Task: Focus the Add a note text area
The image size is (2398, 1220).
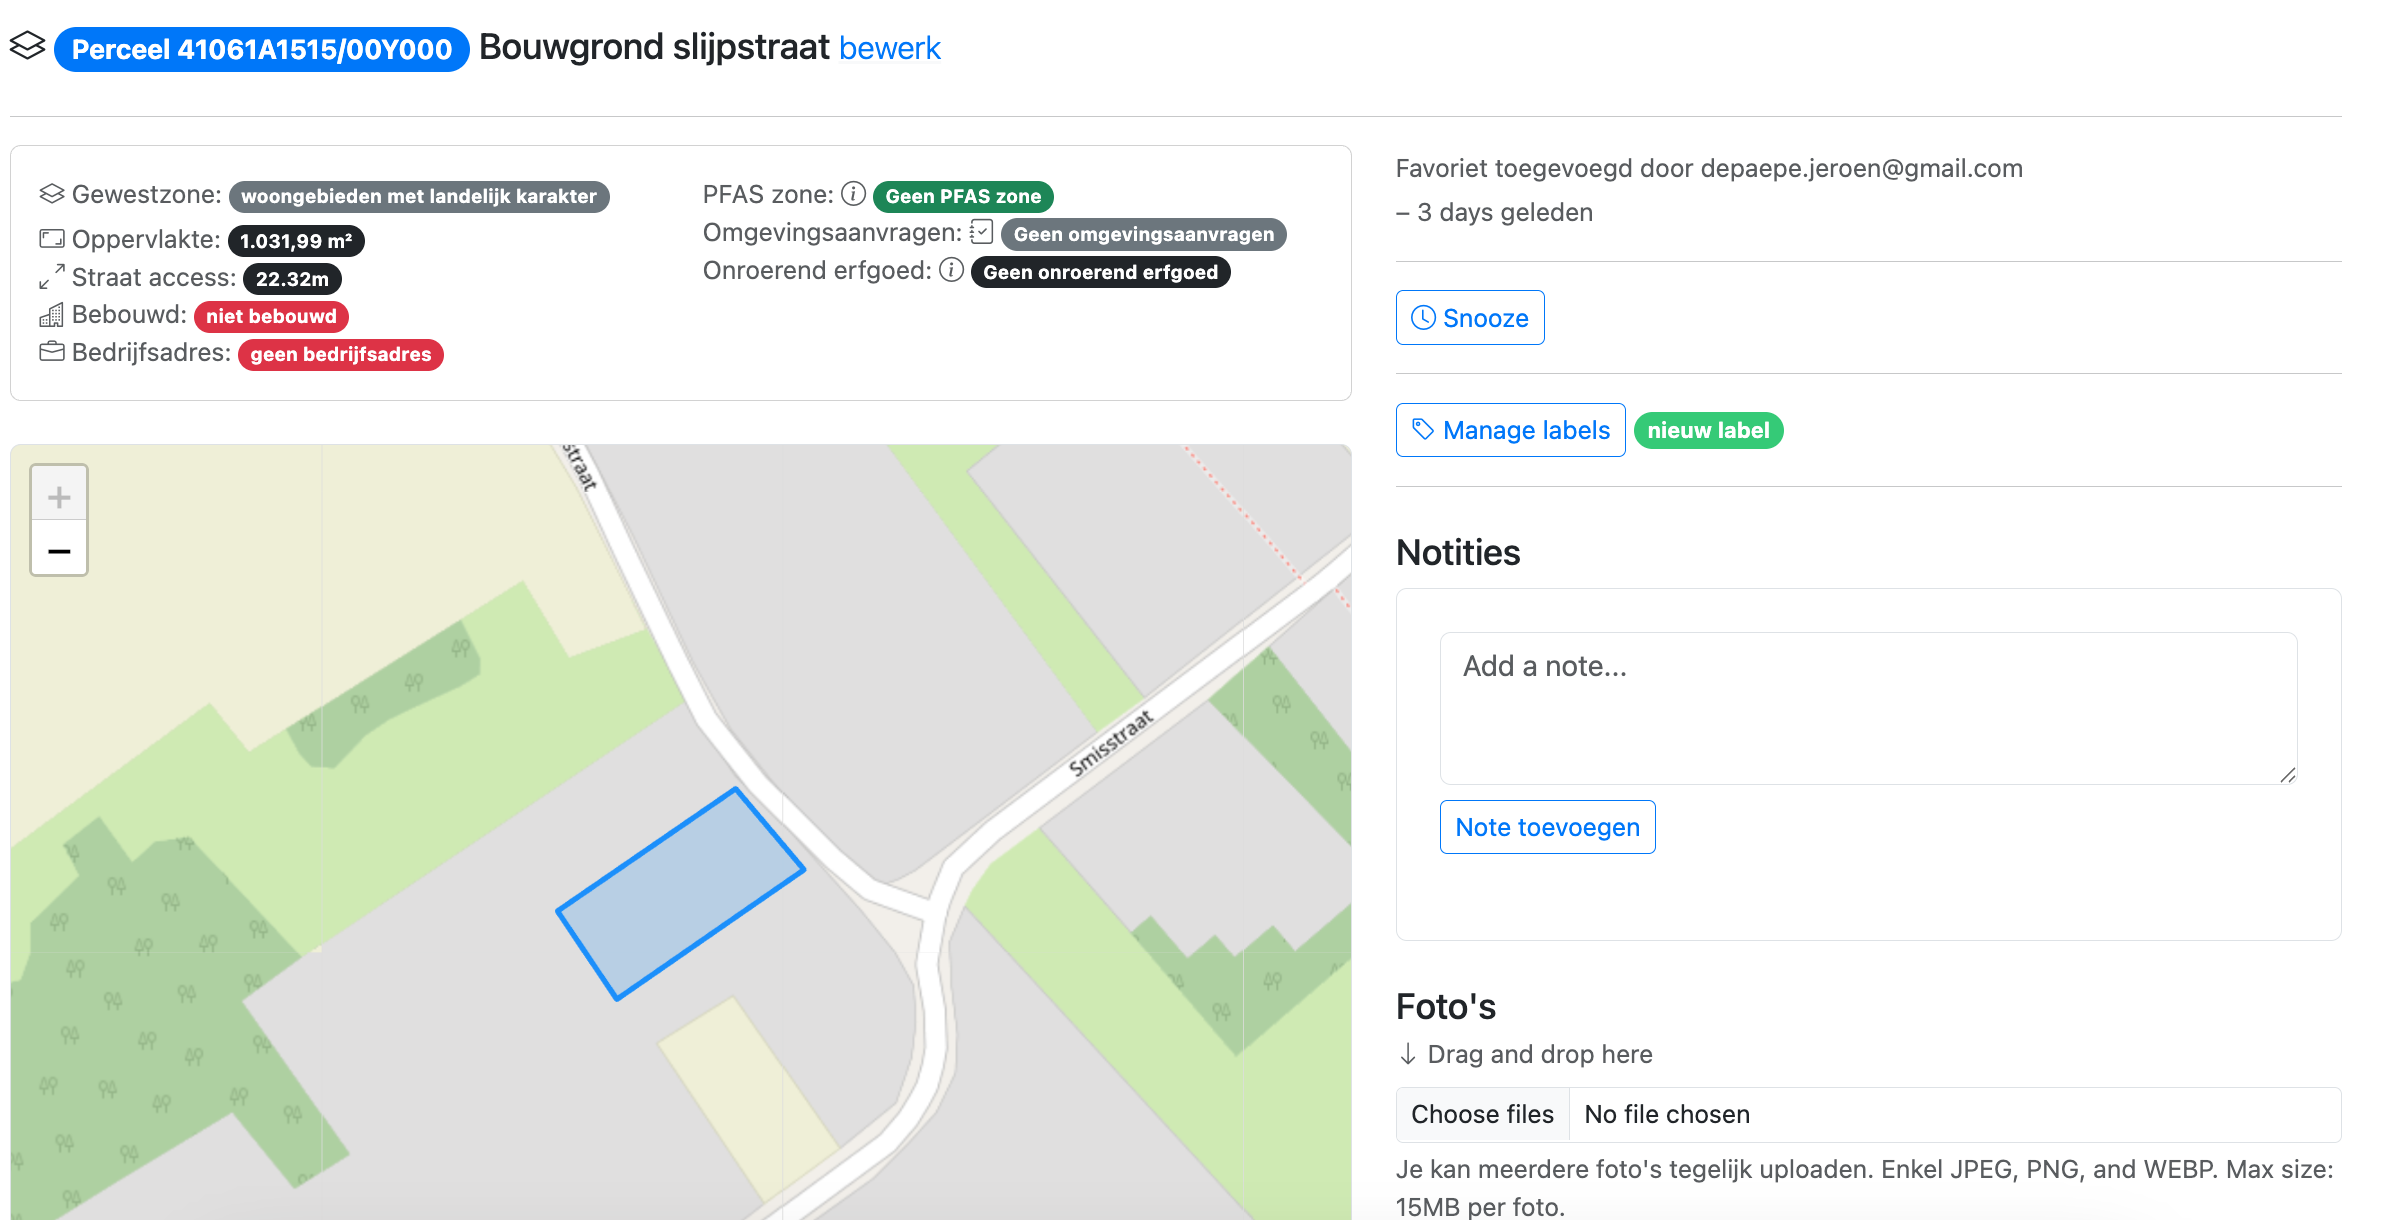Action: [1867, 707]
